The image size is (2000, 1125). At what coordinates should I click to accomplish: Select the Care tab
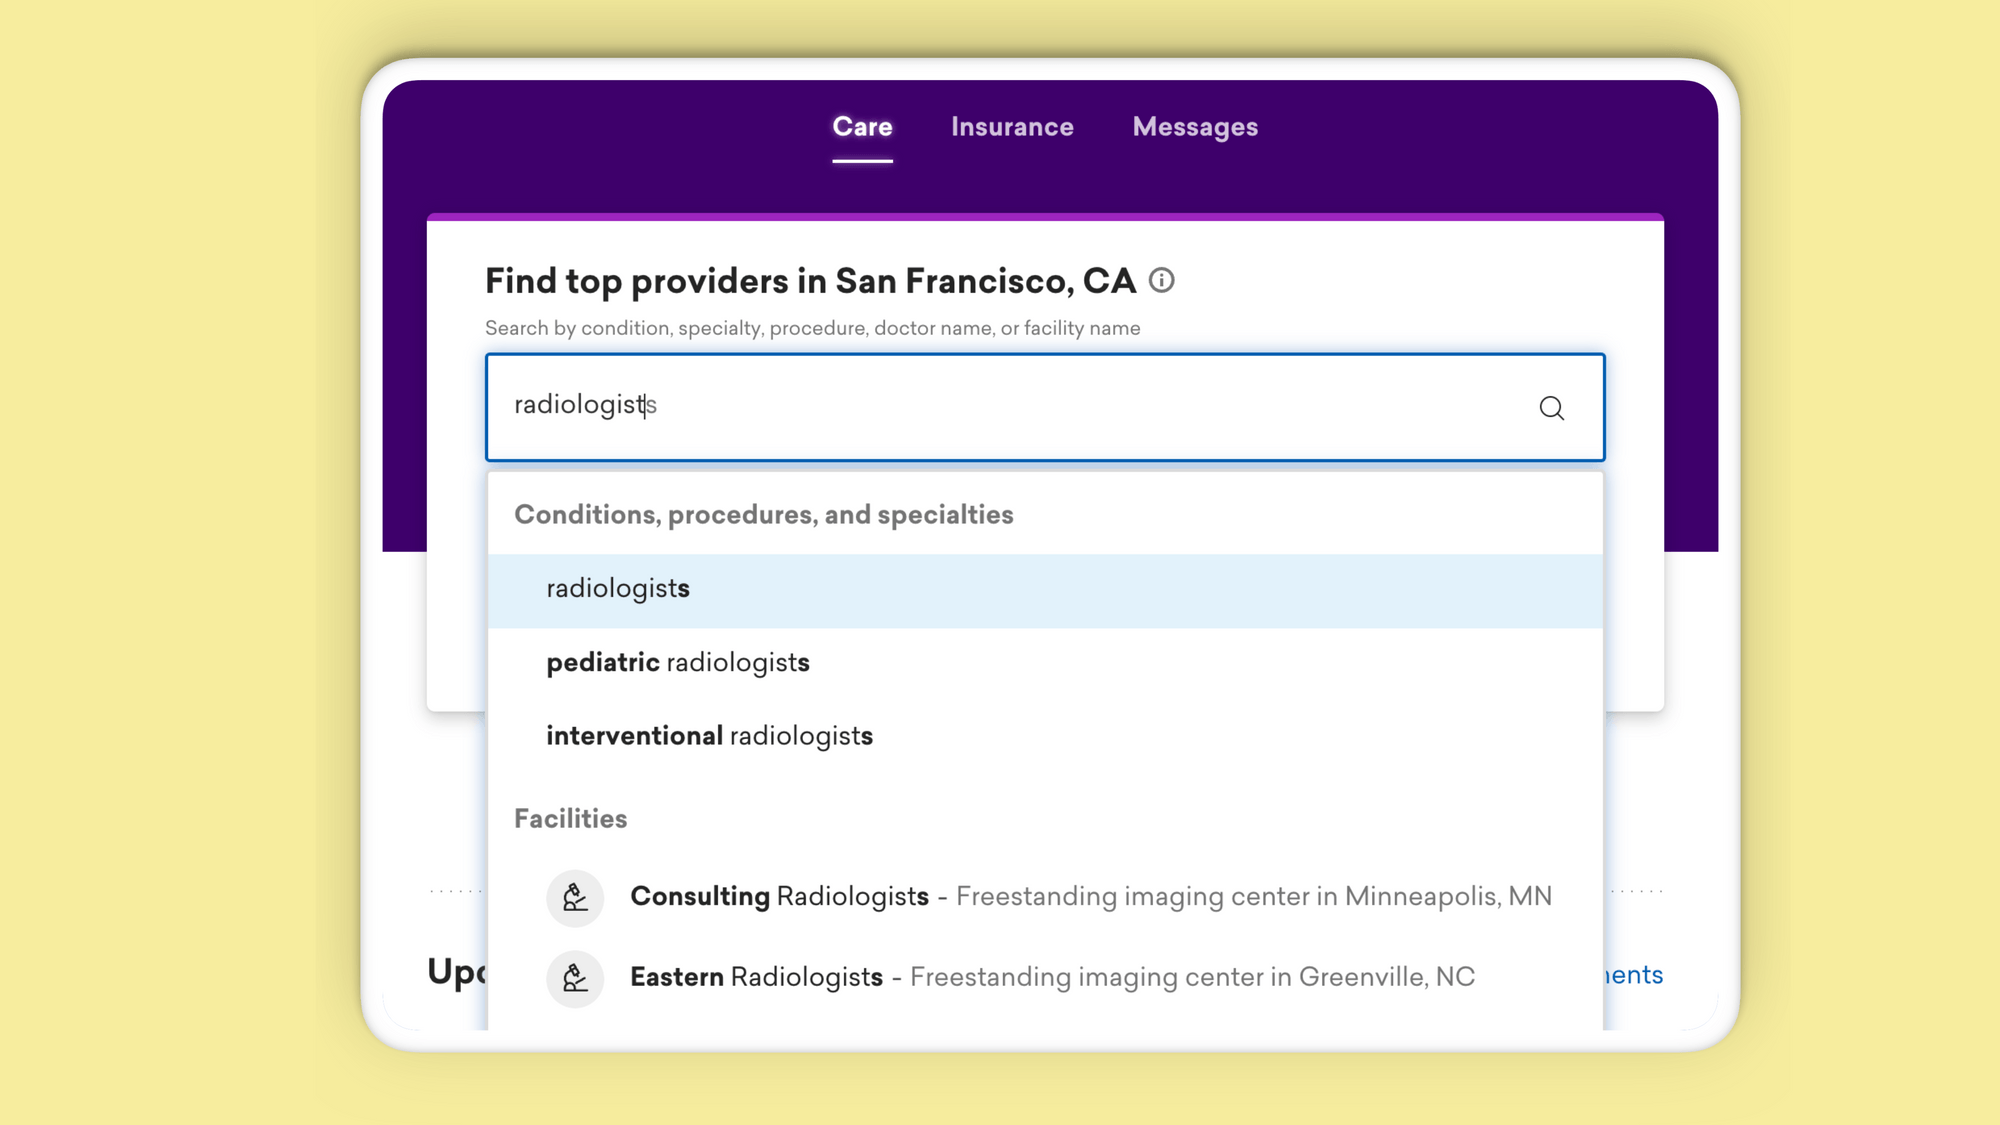pos(862,127)
